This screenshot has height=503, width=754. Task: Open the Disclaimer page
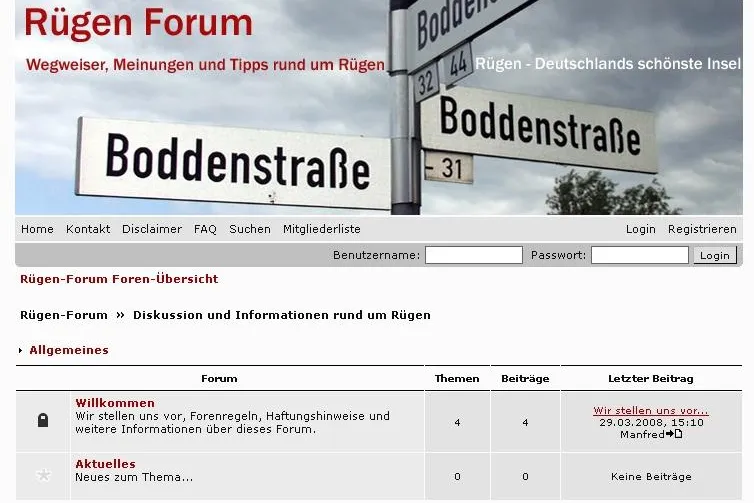(152, 229)
